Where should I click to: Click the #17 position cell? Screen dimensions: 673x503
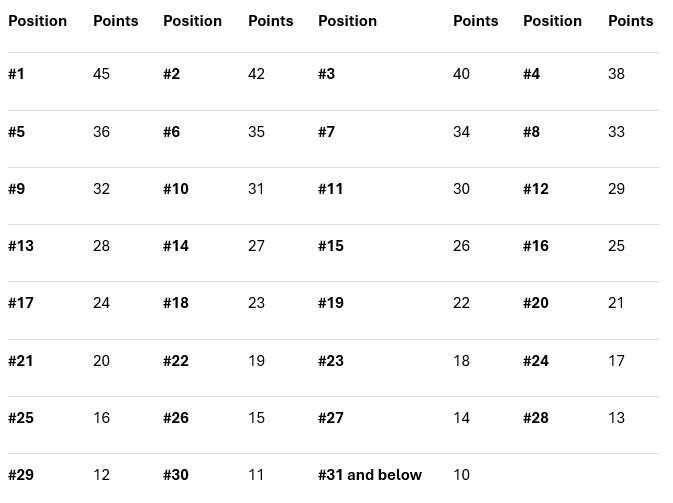click(20, 303)
